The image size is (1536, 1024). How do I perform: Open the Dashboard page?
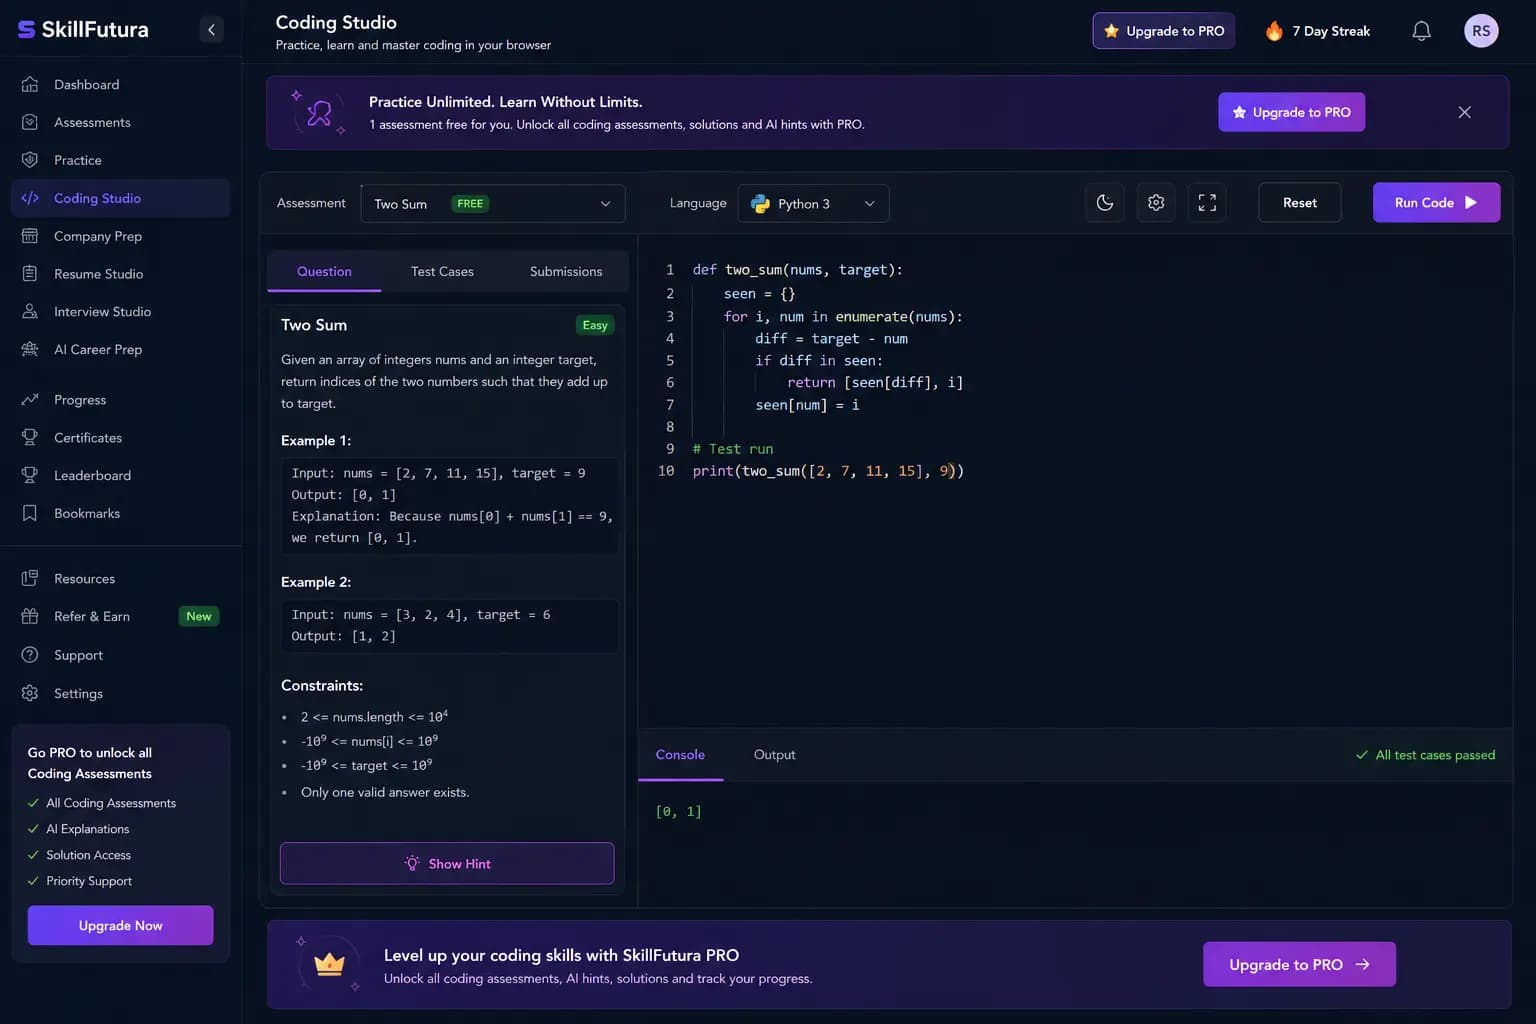click(x=120, y=85)
